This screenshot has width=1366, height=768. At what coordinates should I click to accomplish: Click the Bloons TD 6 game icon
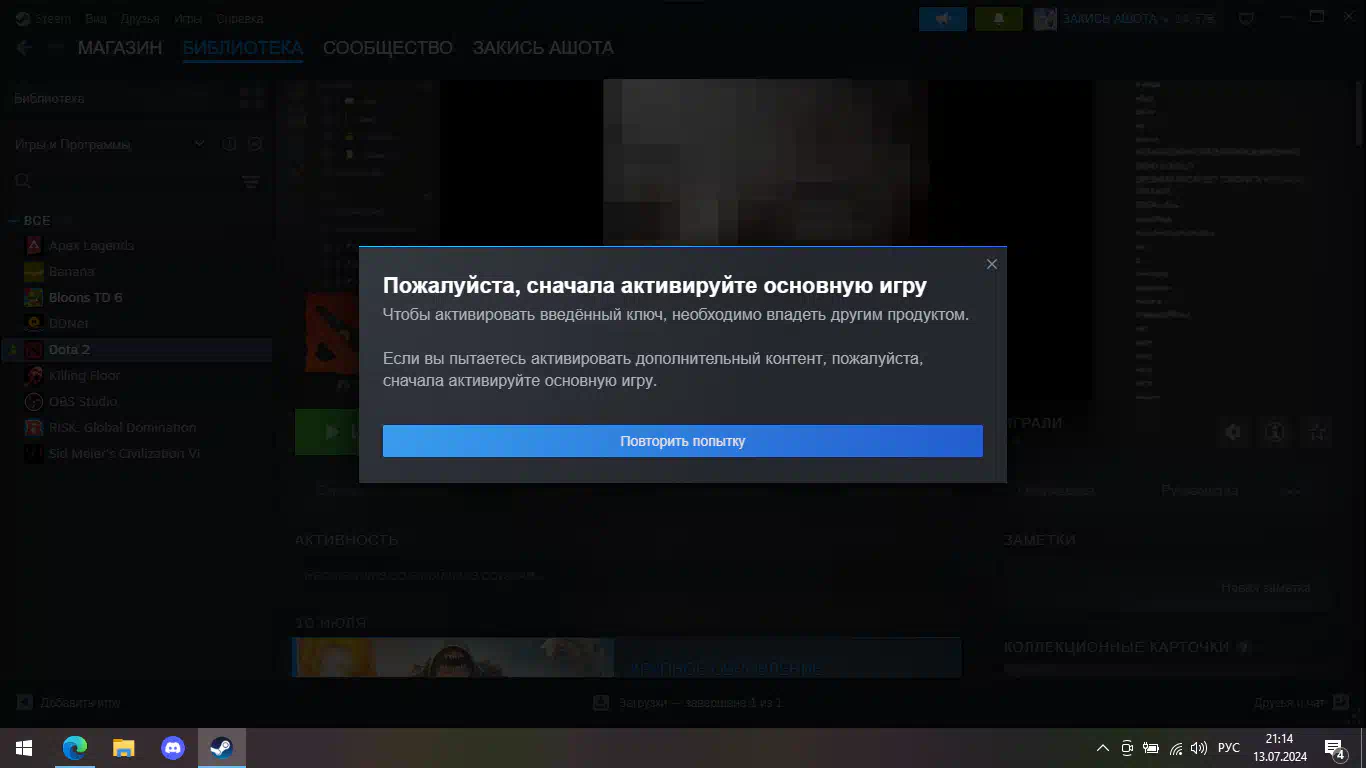pyautogui.click(x=34, y=297)
